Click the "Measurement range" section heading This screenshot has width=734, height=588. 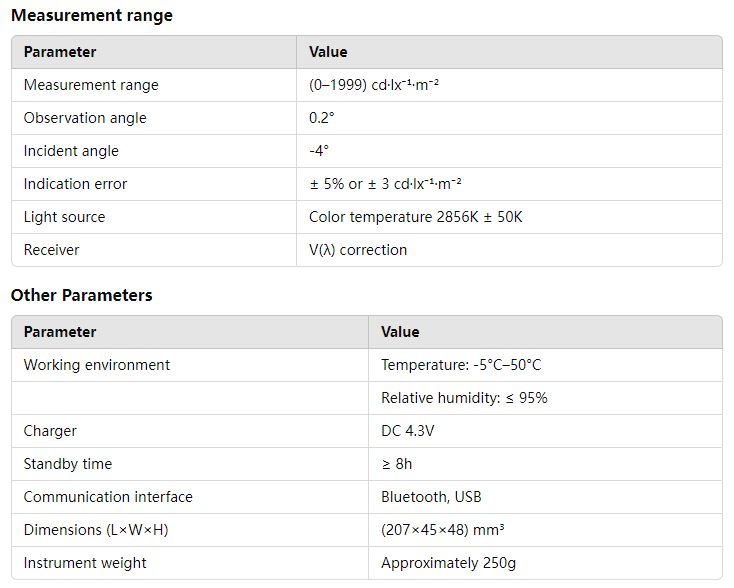(x=92, y=16)
